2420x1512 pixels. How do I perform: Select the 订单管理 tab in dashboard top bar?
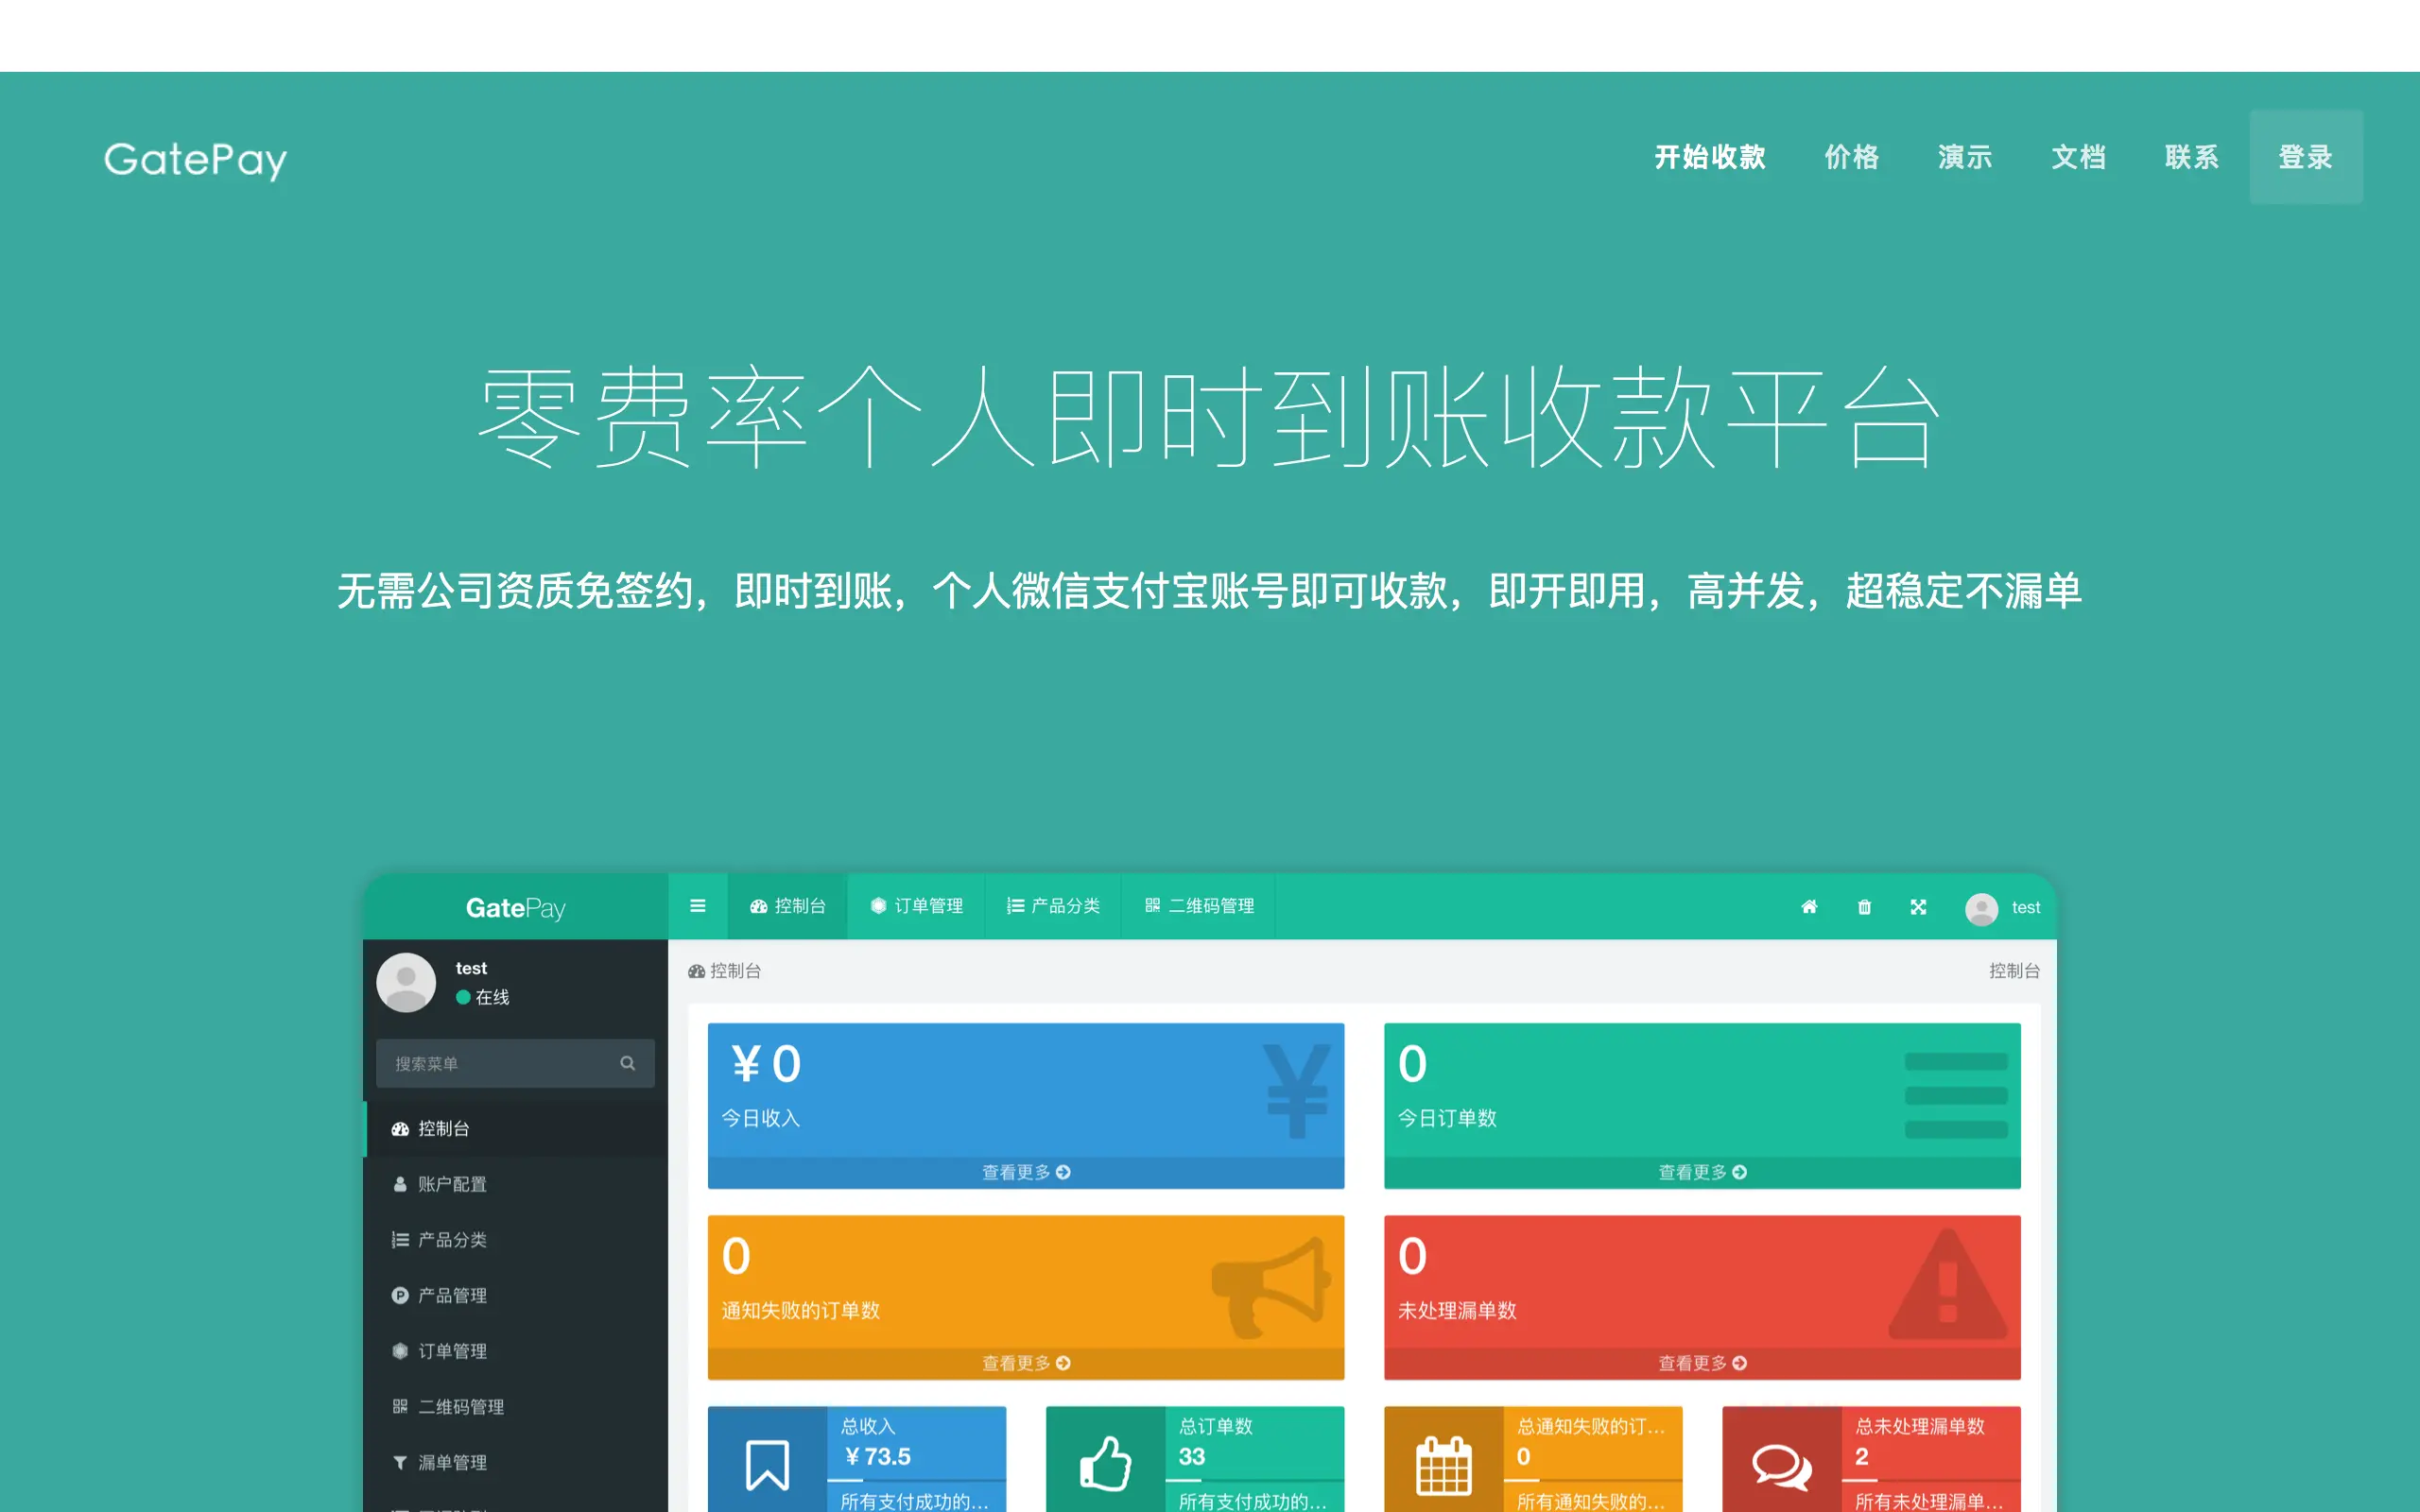(916, 906)
